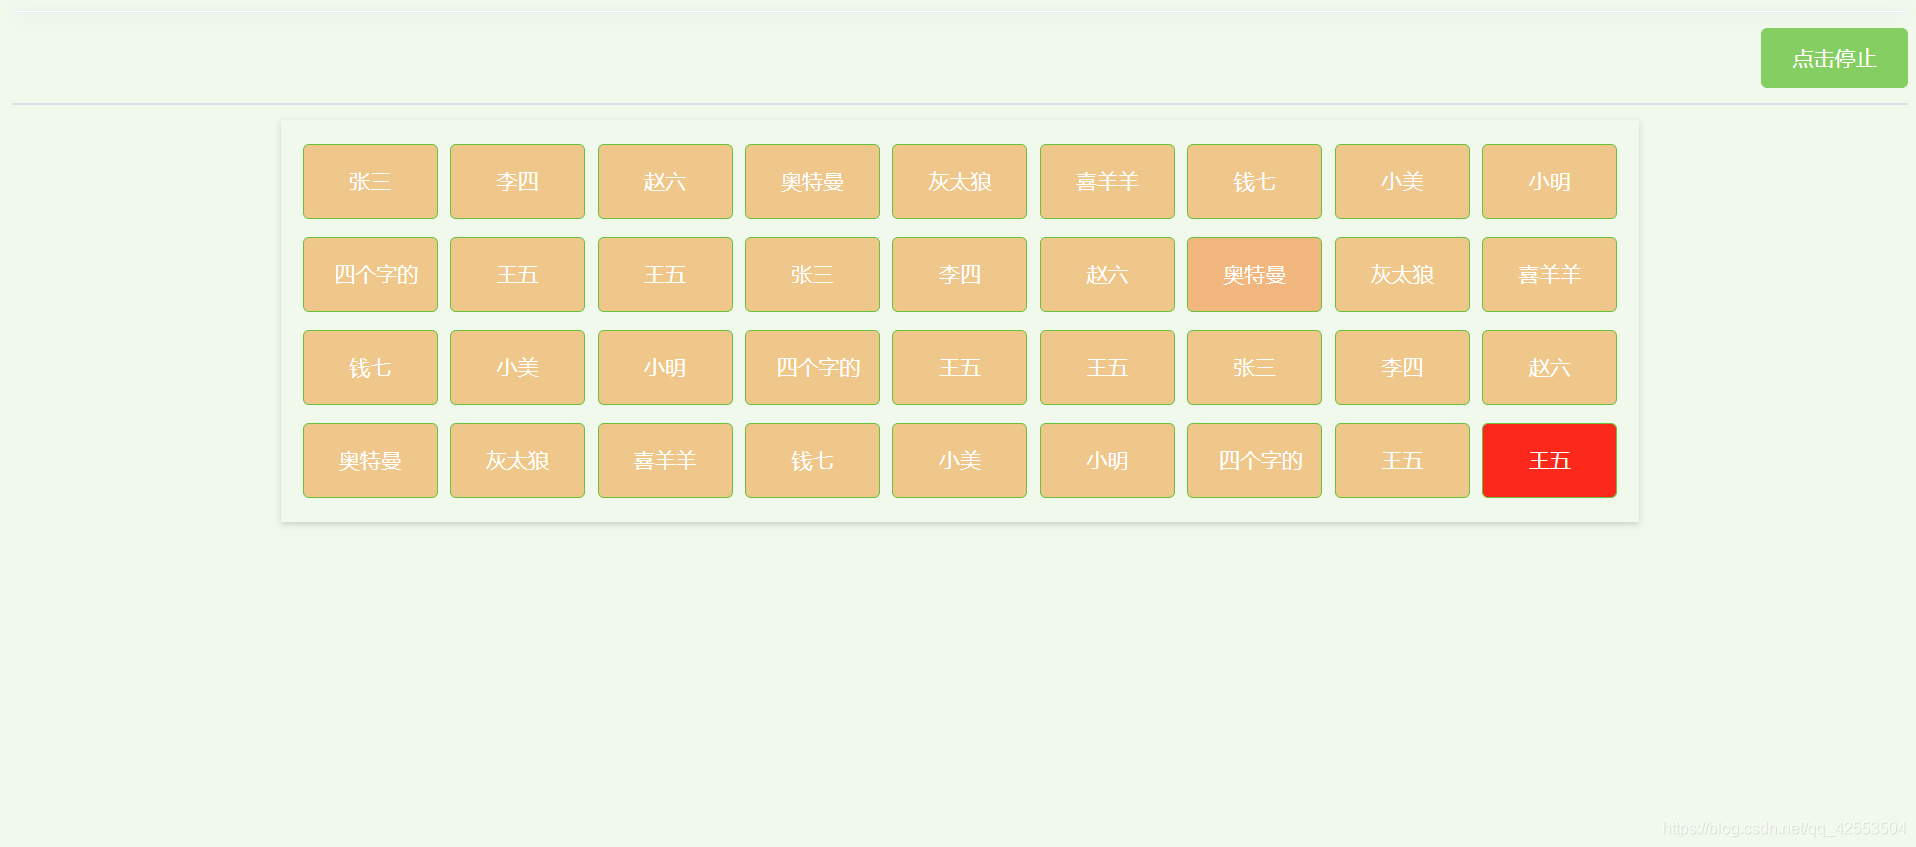Screen dimensions: 1916x847
Task: Click 小美 card in the first row
Action: point(1402,181)
